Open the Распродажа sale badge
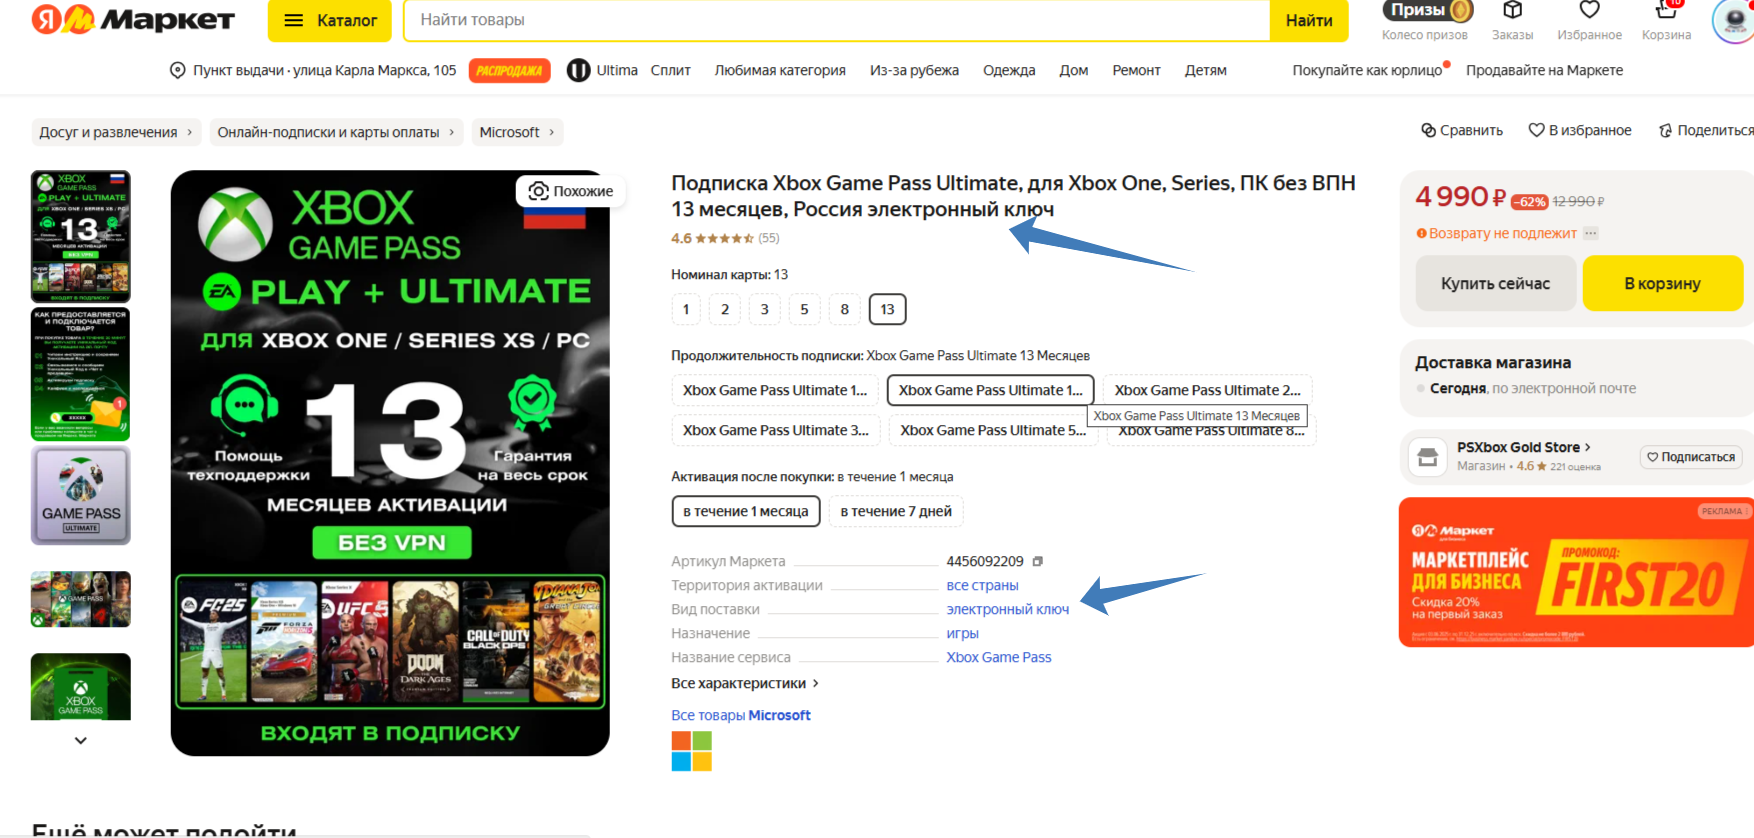 tap(509, 70)
